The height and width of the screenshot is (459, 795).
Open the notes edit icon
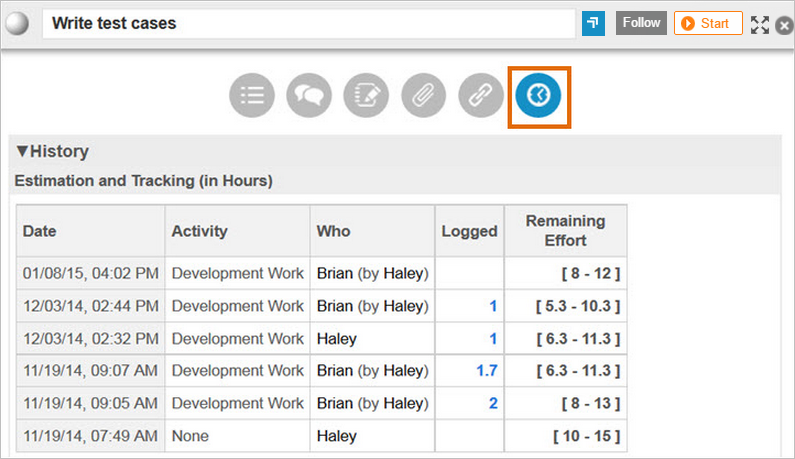coord(366,96)
